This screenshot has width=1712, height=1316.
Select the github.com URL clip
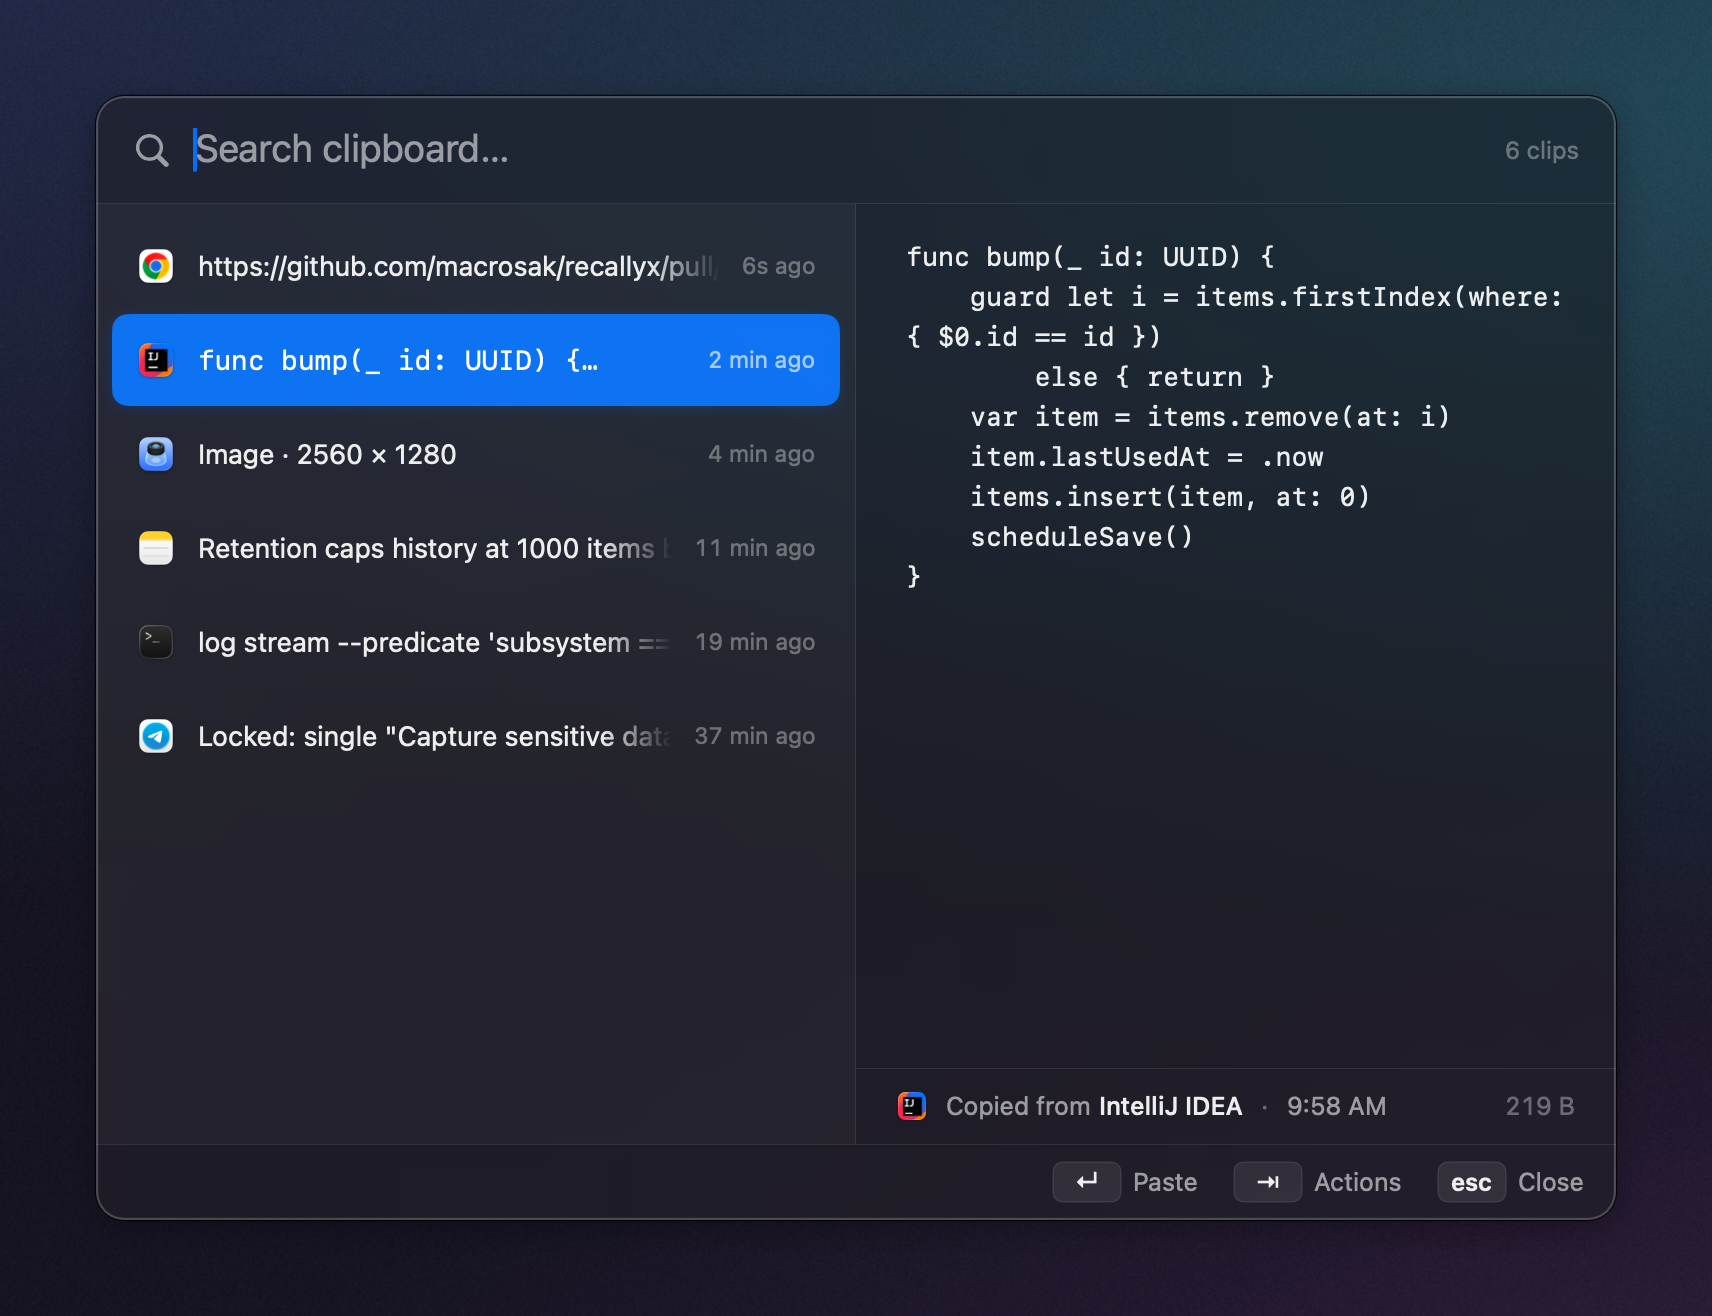pos(476,266)
